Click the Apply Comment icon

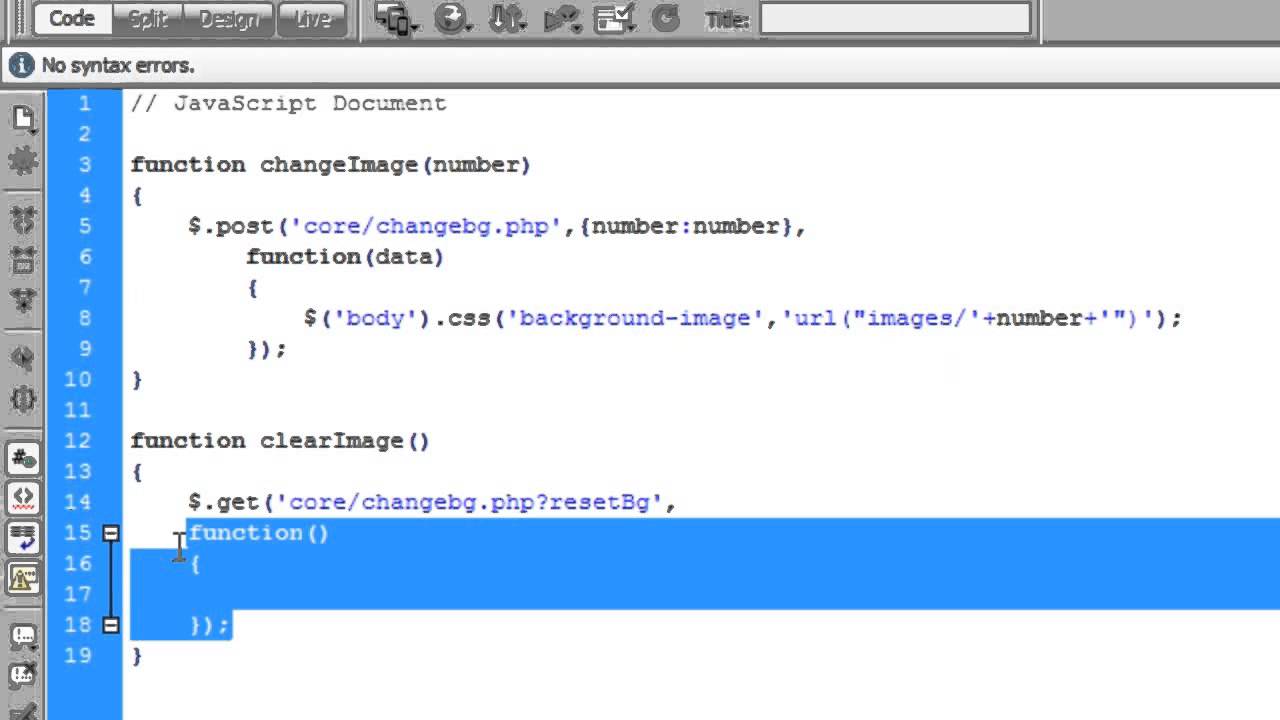23,636
